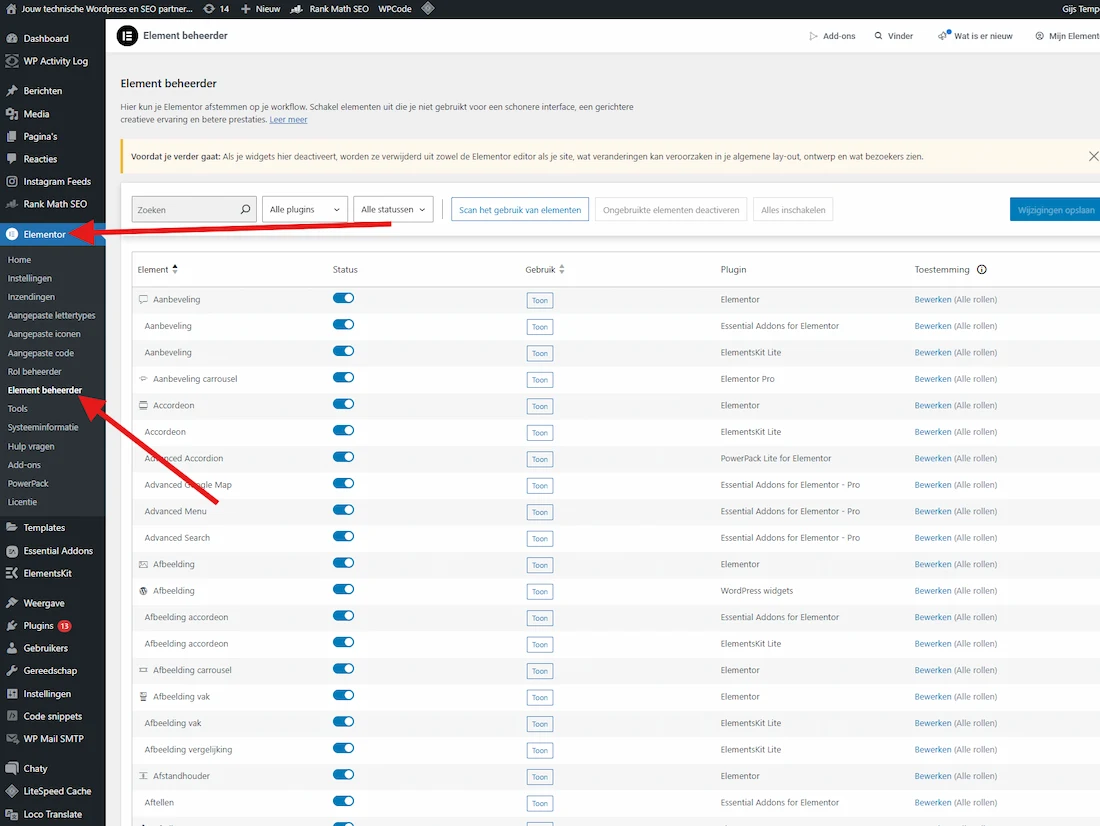The image size is (1100, 826).
Task: Click the search magnifier icon in Zoeken field
Action: (245, 210)
